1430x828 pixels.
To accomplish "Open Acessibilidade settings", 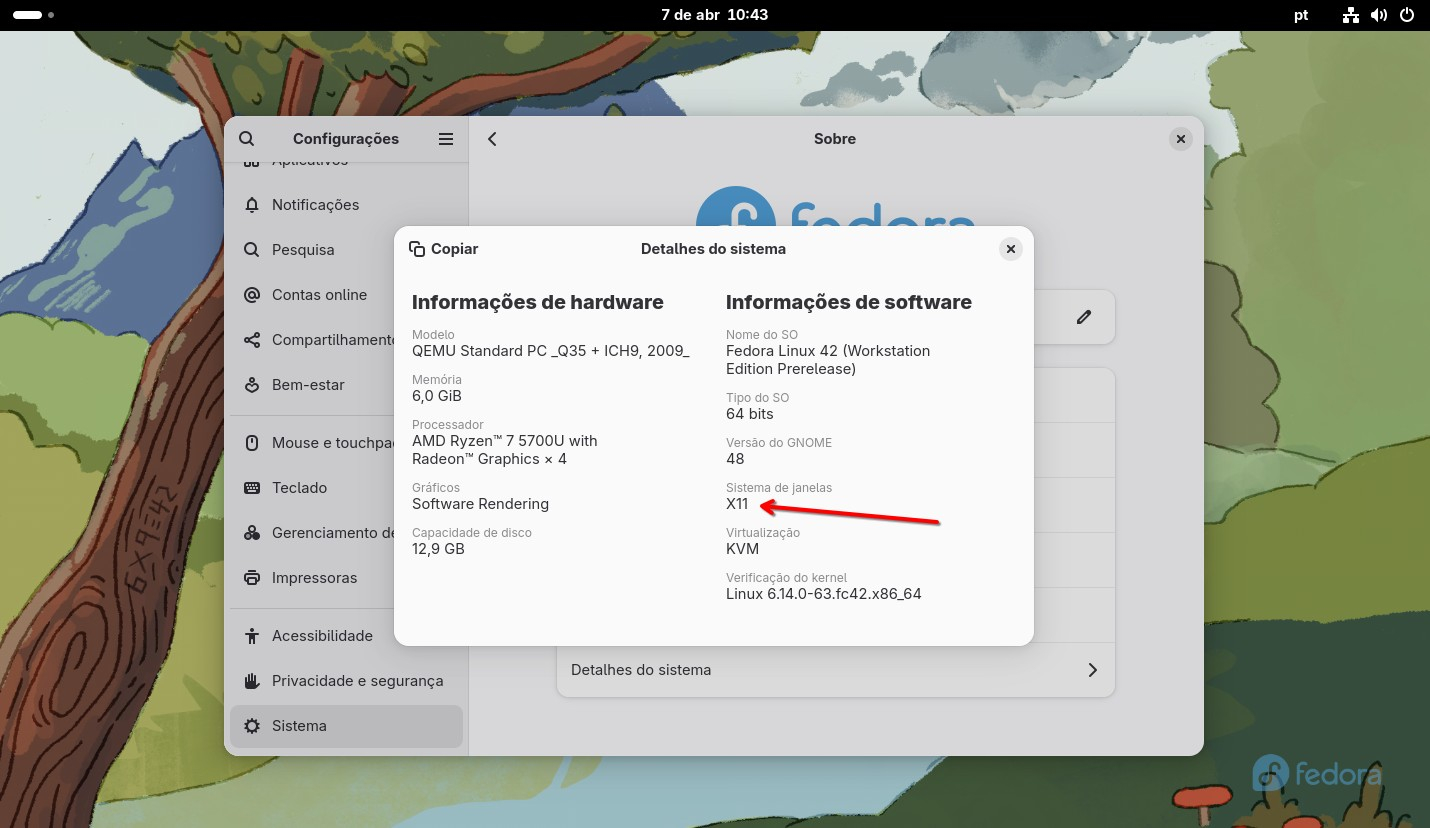I will click(x=322, y=636).
